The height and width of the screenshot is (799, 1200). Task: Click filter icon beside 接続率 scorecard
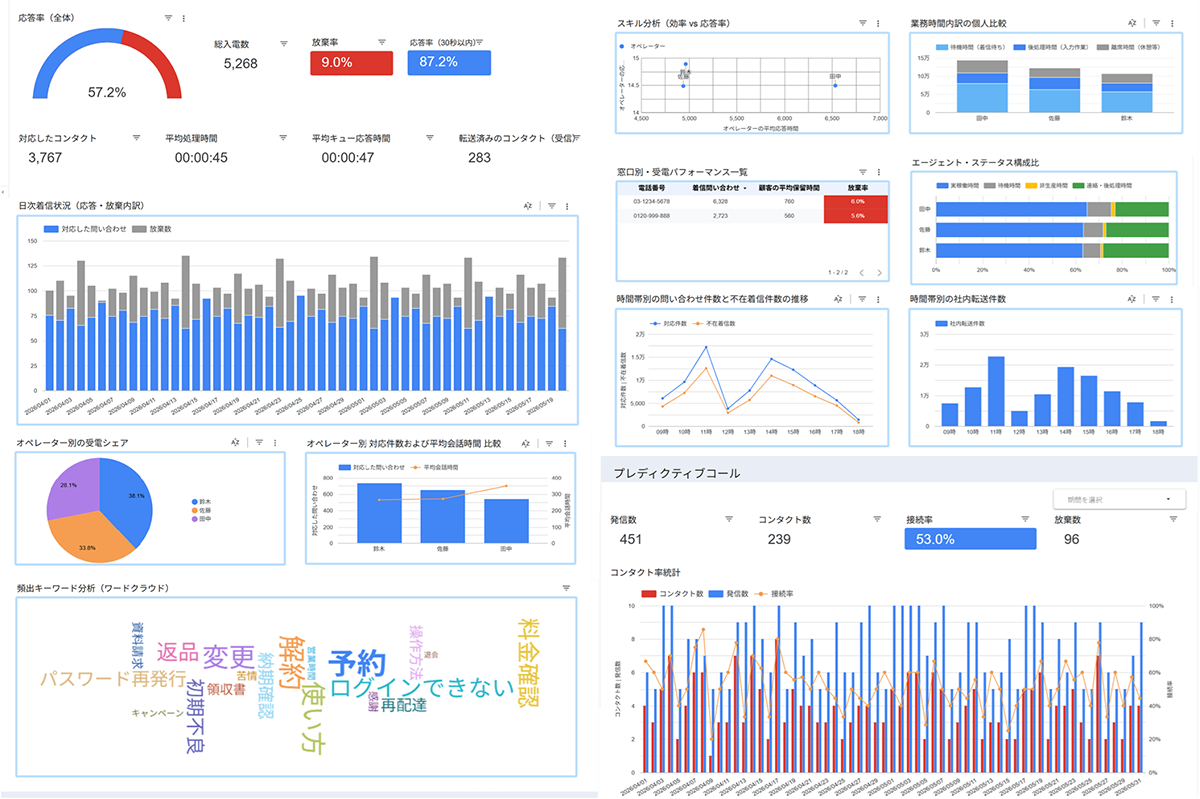pos(1026,519)
